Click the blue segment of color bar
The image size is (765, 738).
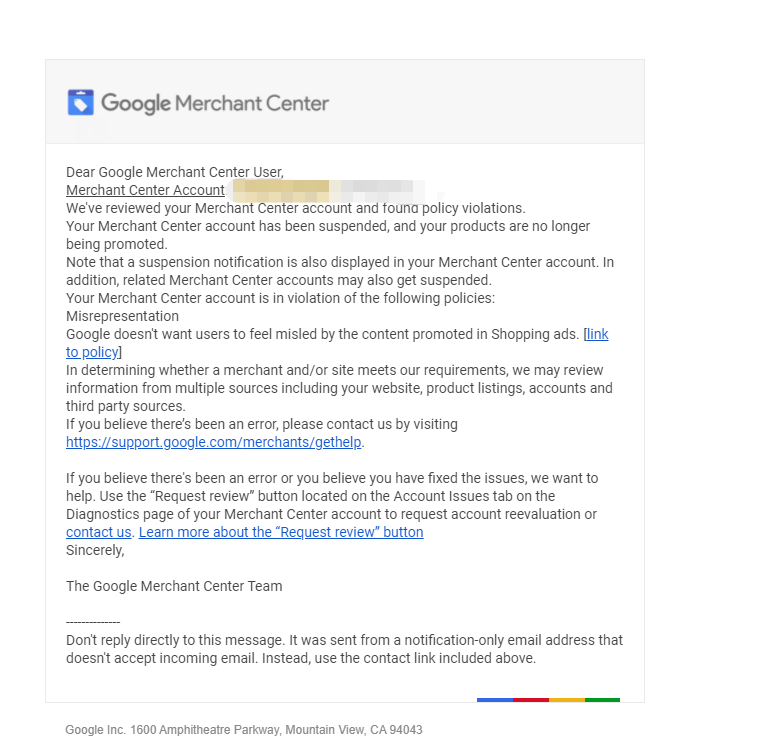[x=495, y=700]
